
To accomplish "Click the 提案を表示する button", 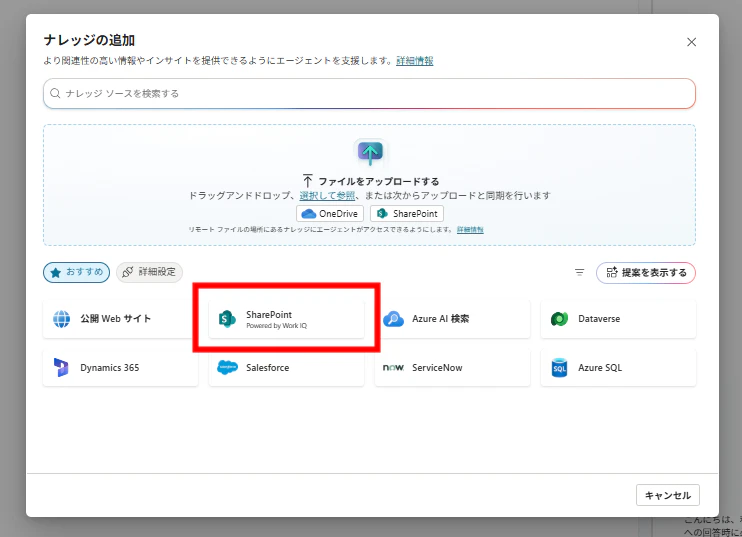I will pyautogui.click(x=645, y=273).
